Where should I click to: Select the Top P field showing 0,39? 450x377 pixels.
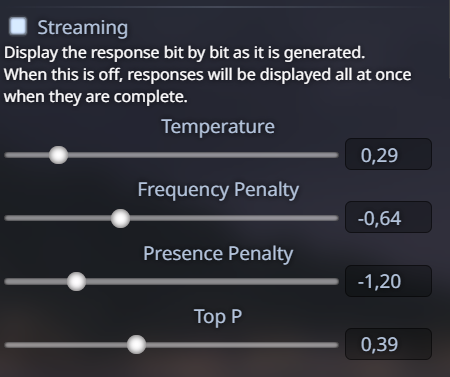pyautogui.click(x=388, y=344)
